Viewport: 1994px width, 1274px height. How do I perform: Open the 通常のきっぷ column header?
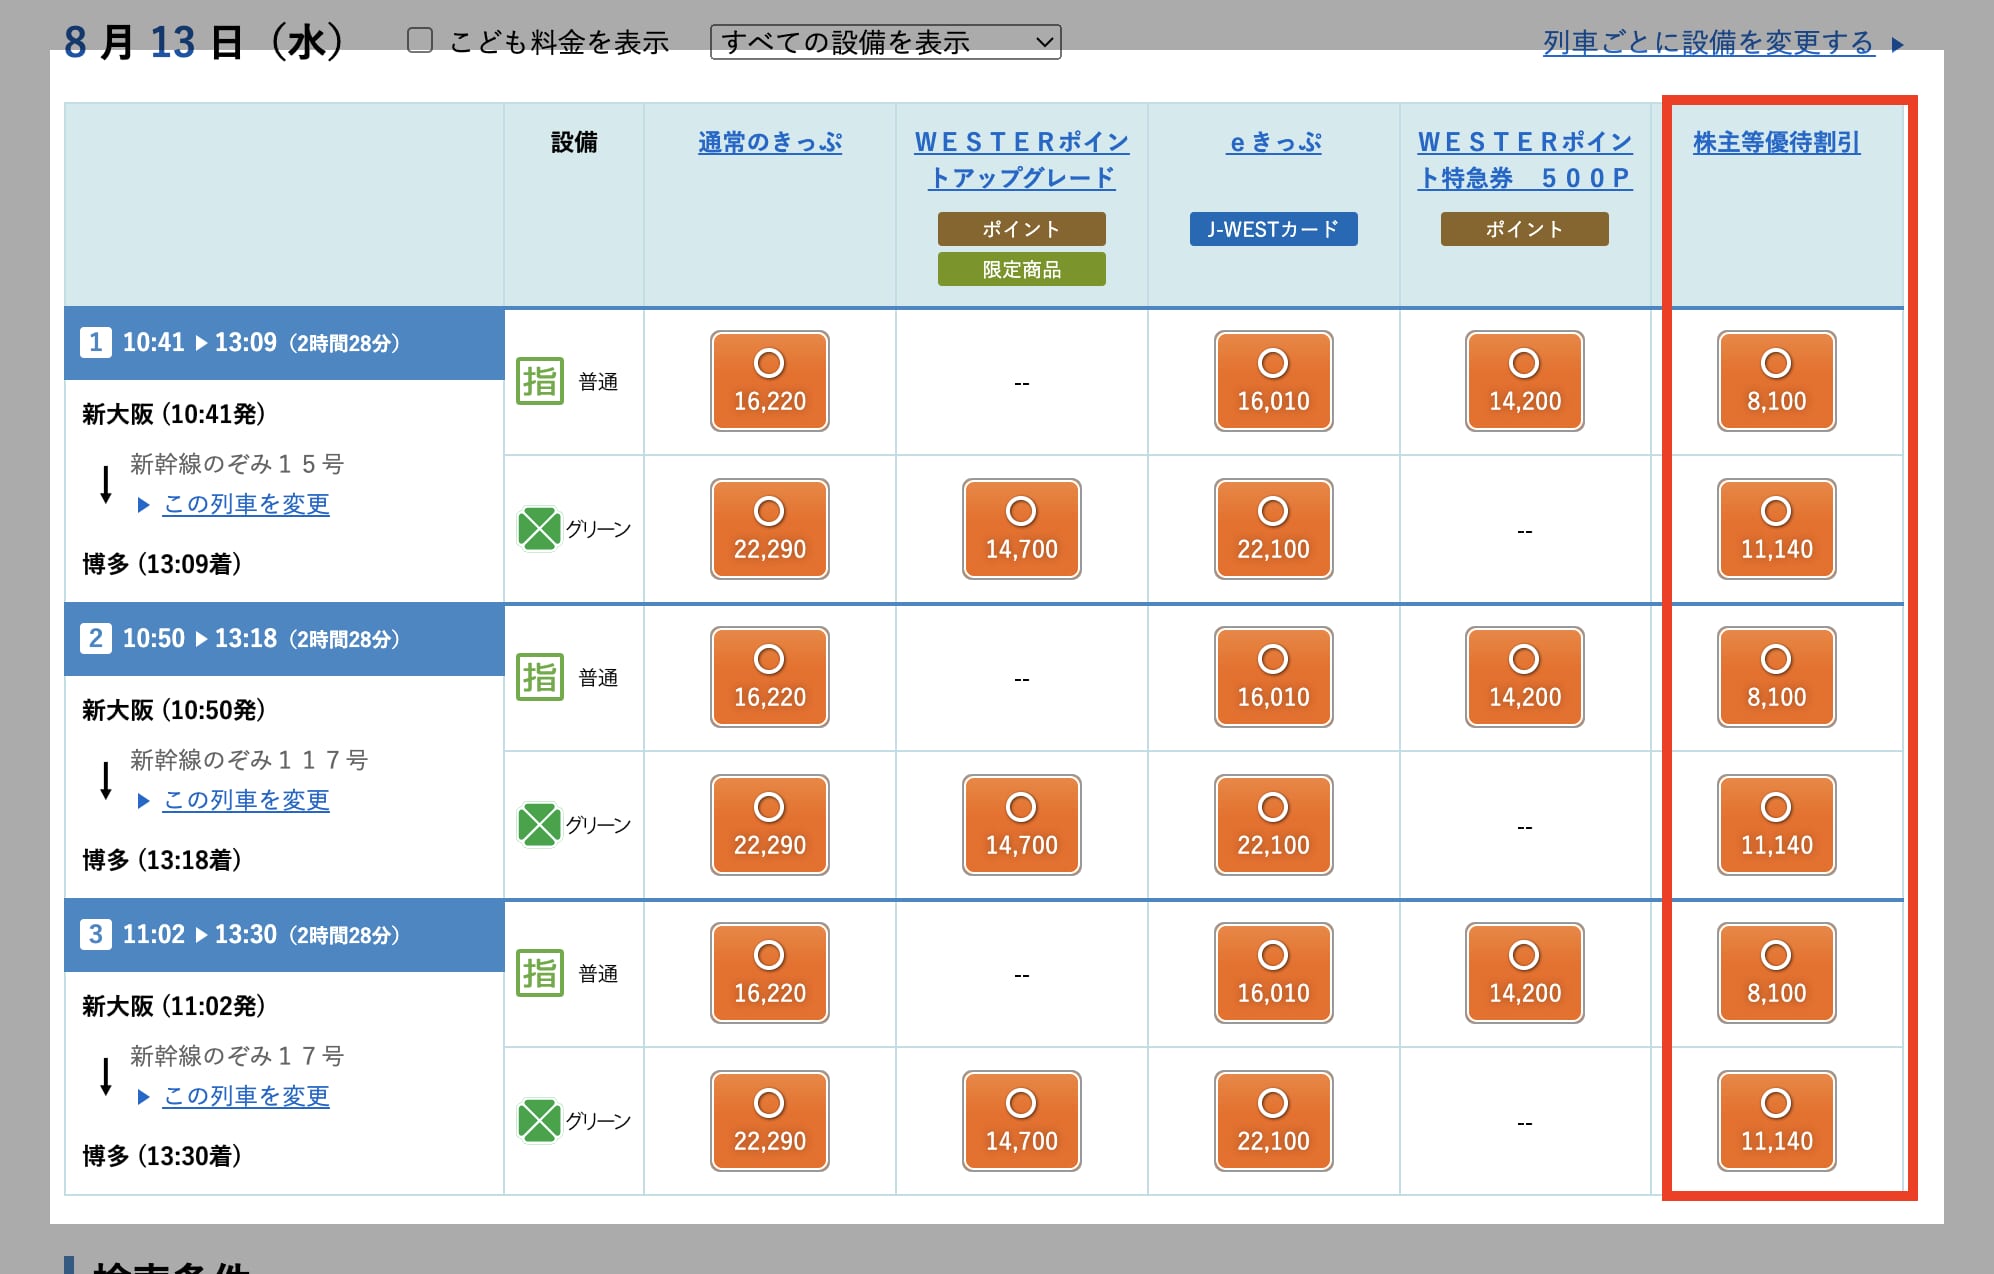(x=769, y=142)
